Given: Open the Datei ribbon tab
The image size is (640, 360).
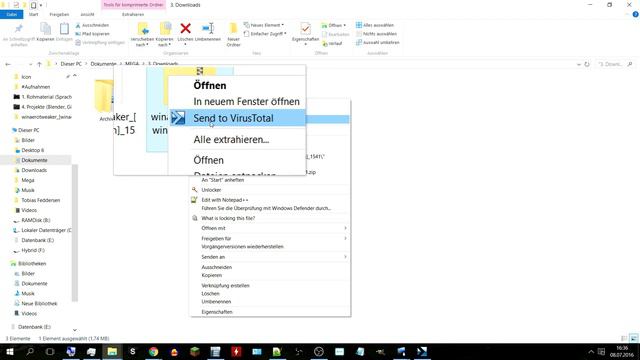Looking at the screenshot, I should point(11,14).
